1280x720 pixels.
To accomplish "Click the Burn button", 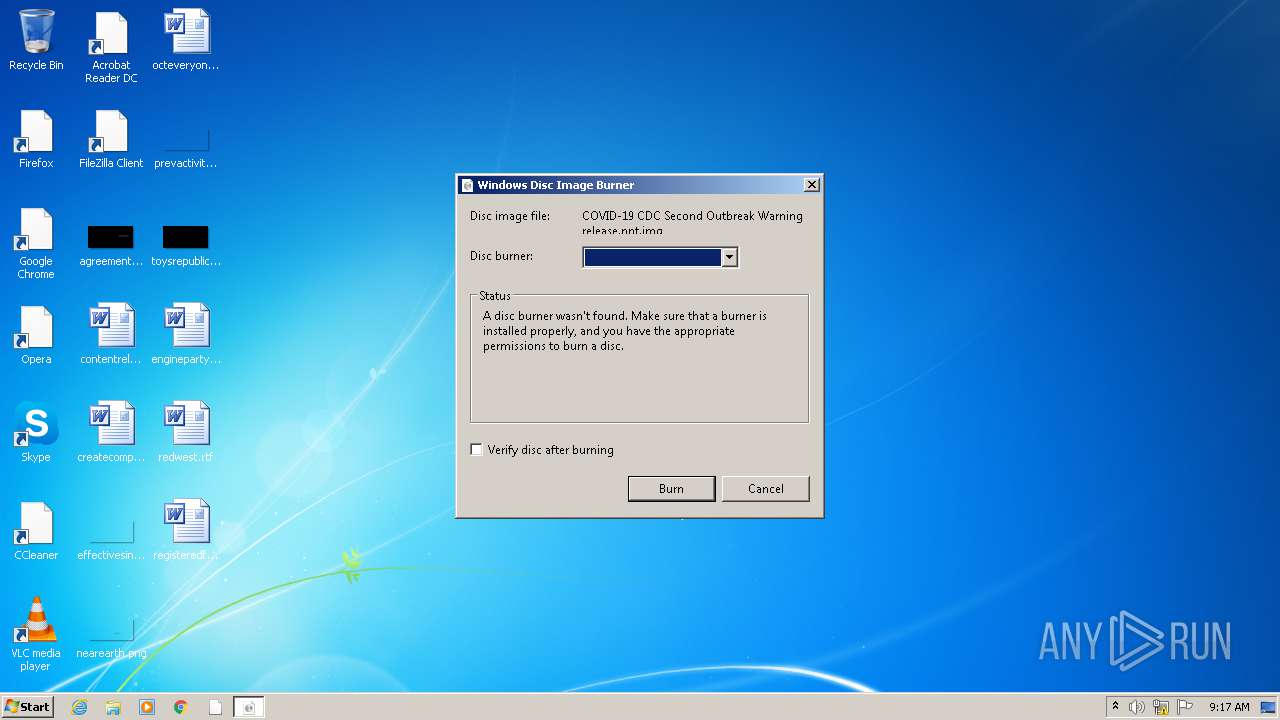I will point(671,489).
